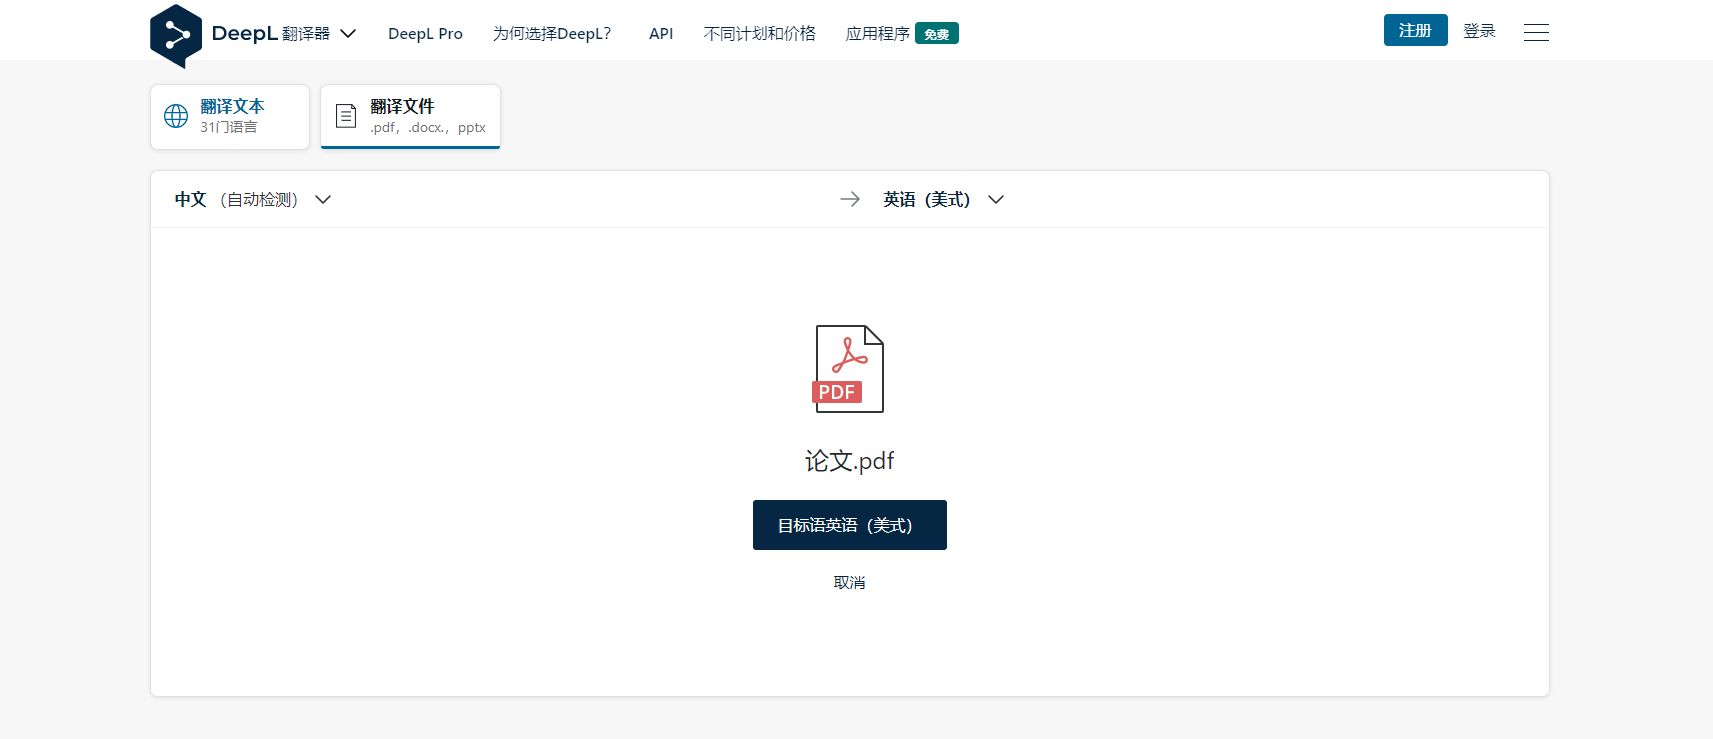Expand the DeepL 翻译器 product dropdown
The width and height of the screenshot is (1713, 739).
point(348,33)
